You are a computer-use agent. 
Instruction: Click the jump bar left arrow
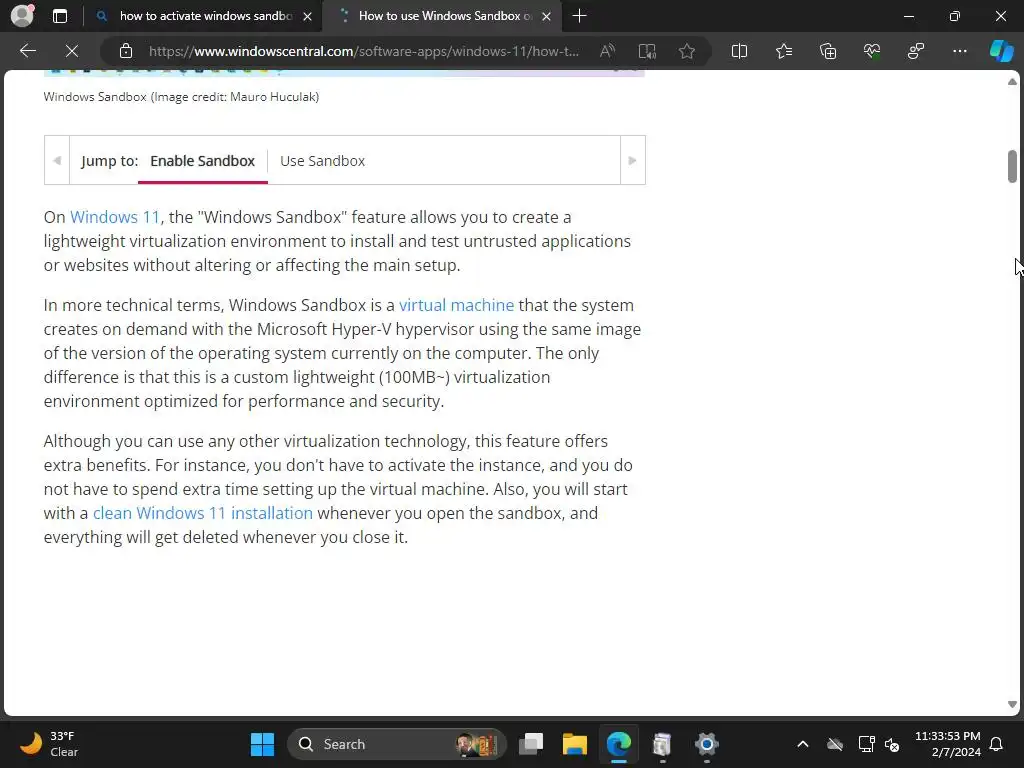[57, 160]
